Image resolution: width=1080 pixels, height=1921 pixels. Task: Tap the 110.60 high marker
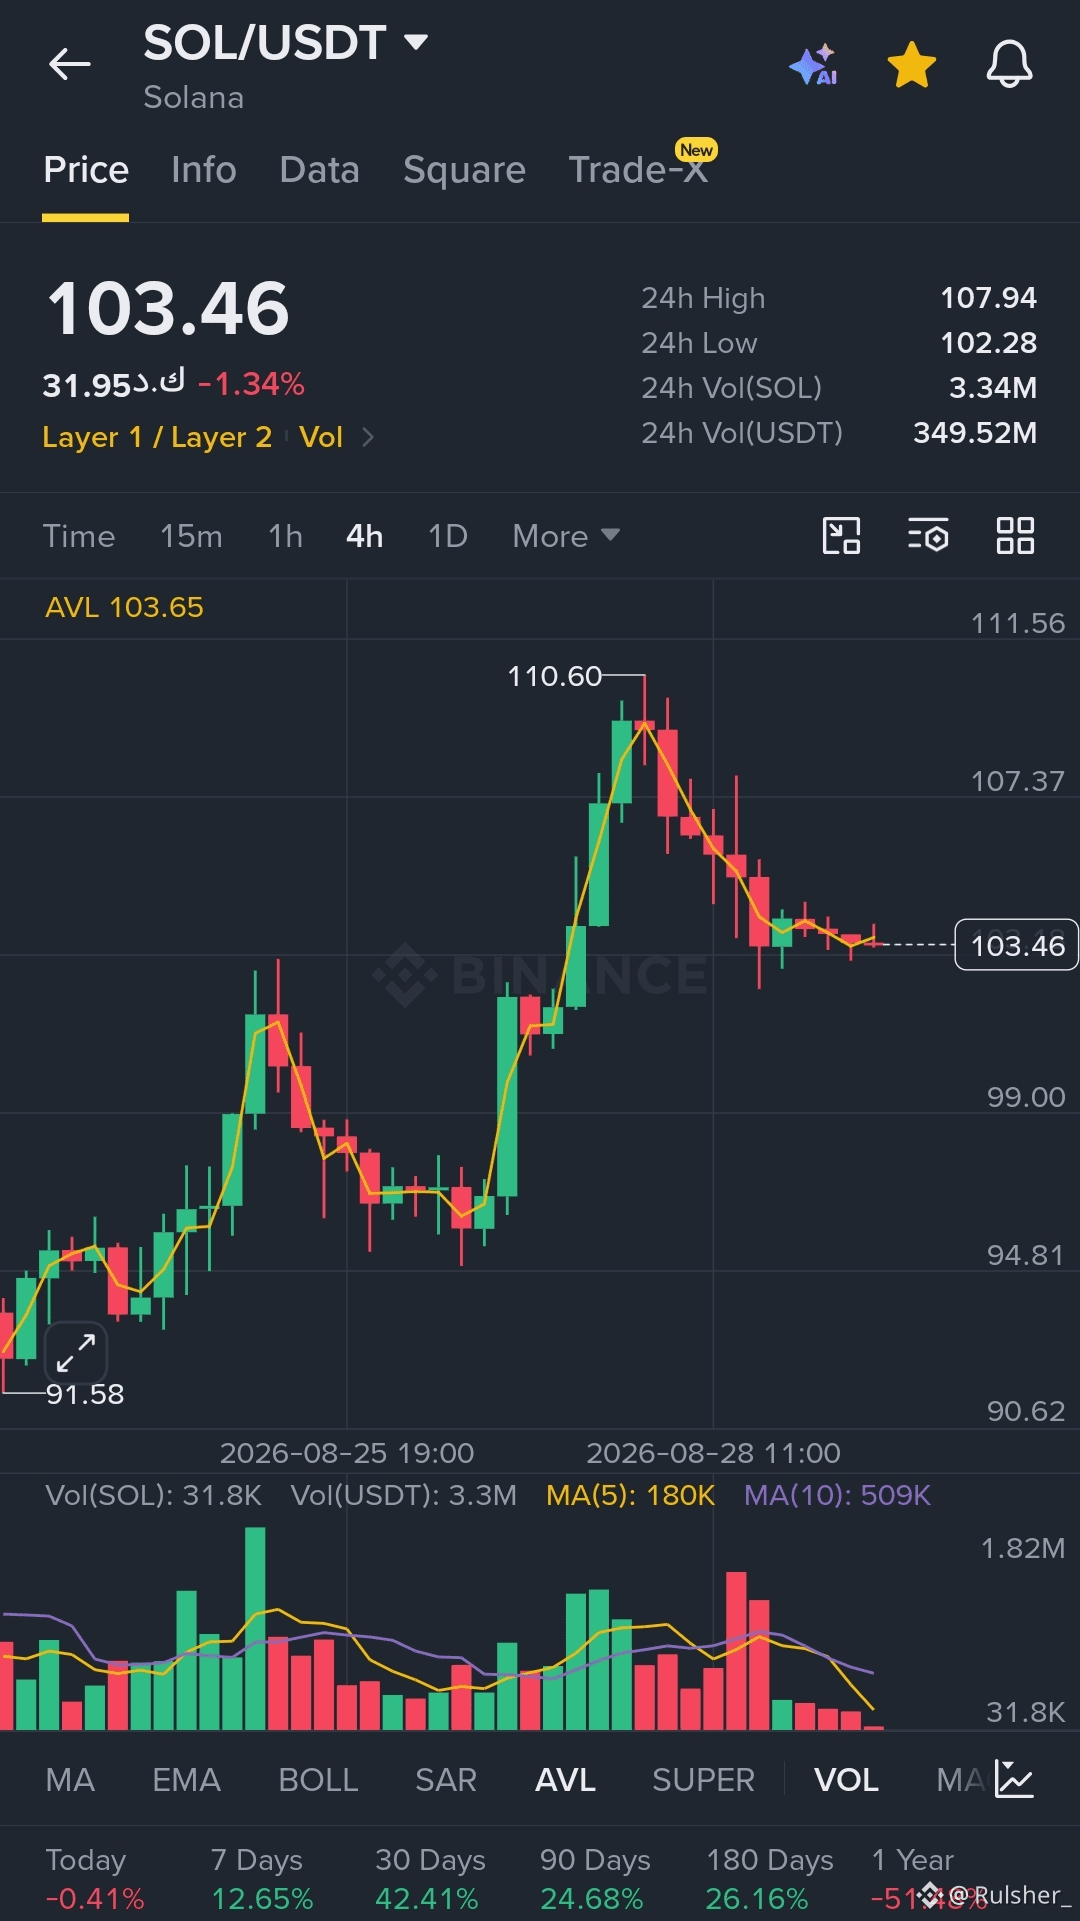[554, 676]
